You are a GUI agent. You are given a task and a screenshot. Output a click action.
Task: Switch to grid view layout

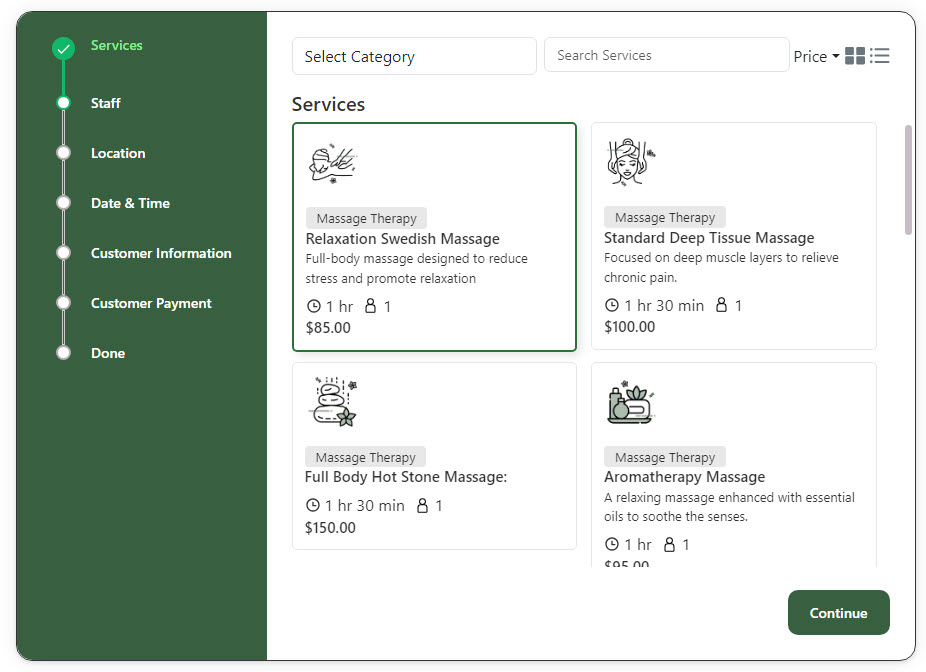click(x=854, y=56)
